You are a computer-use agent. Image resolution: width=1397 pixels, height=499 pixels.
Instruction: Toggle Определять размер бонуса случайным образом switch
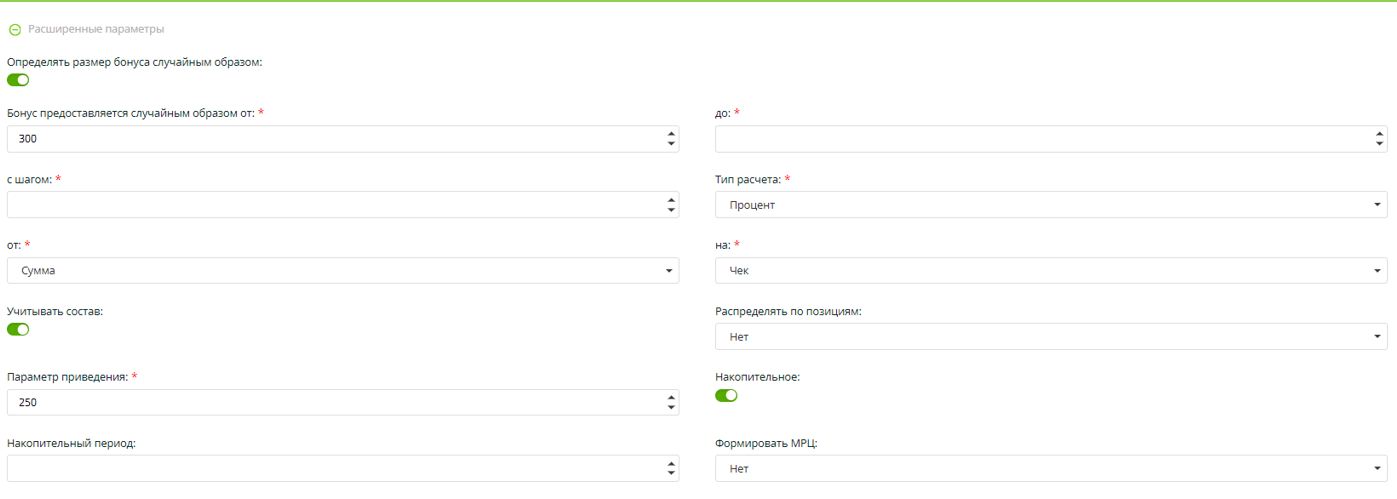coord(18,80)
